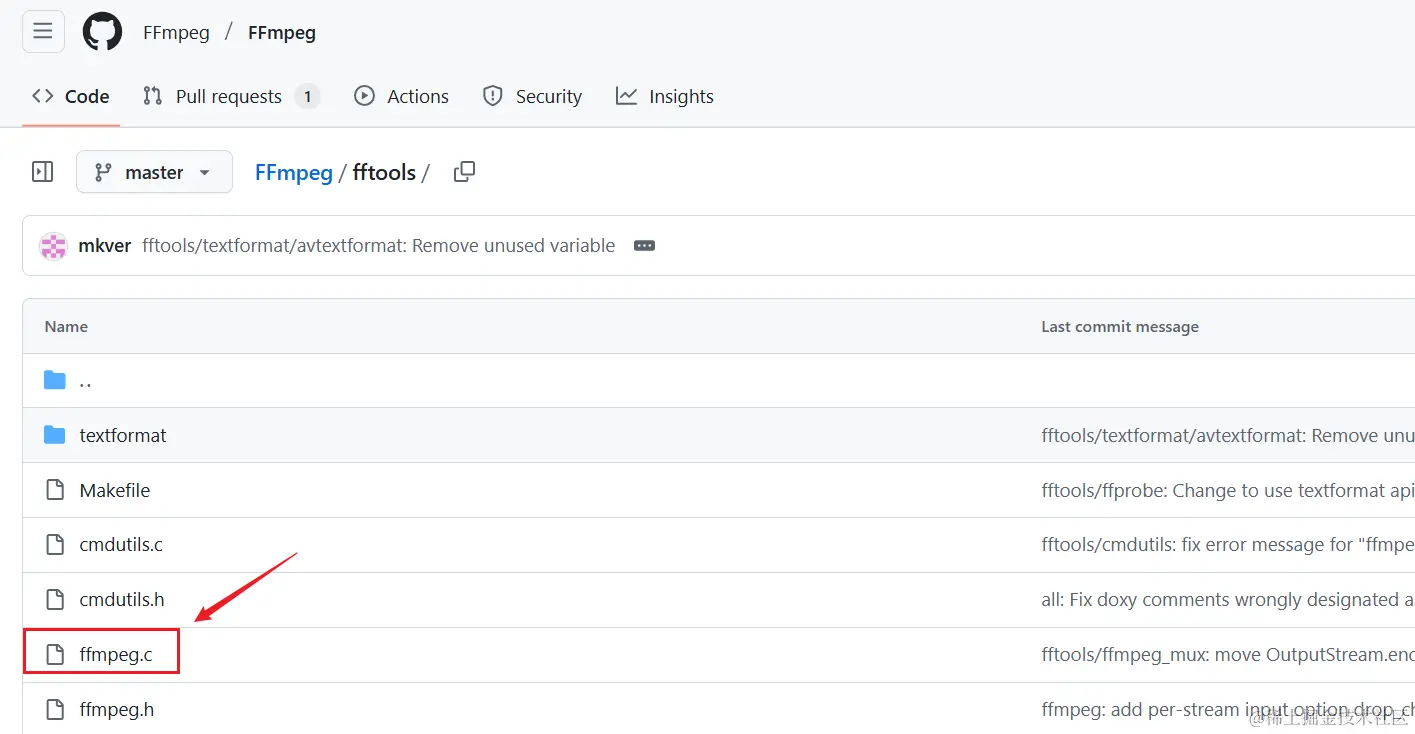The height and width of the screenshot is (734, 1415).
Task: Switch to the Security tab
Action: 532,96
